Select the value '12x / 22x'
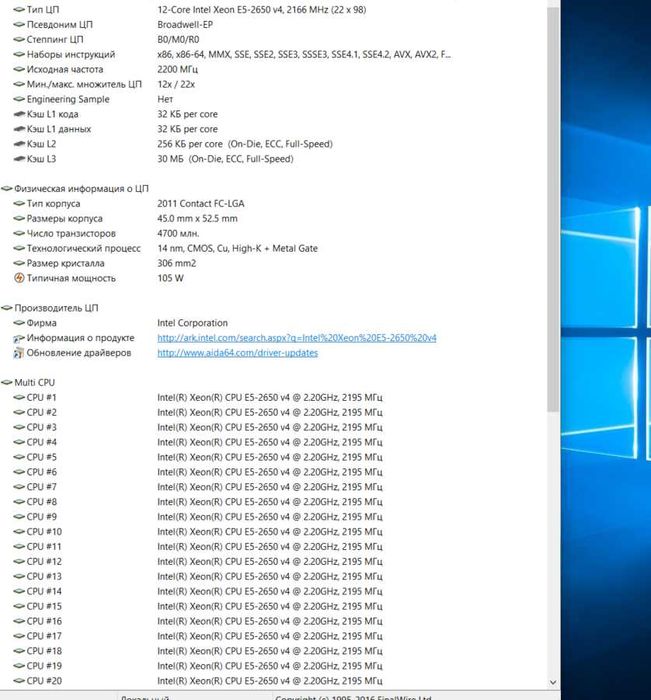This screenshot has width=651, height=700. tap(176, 84)
